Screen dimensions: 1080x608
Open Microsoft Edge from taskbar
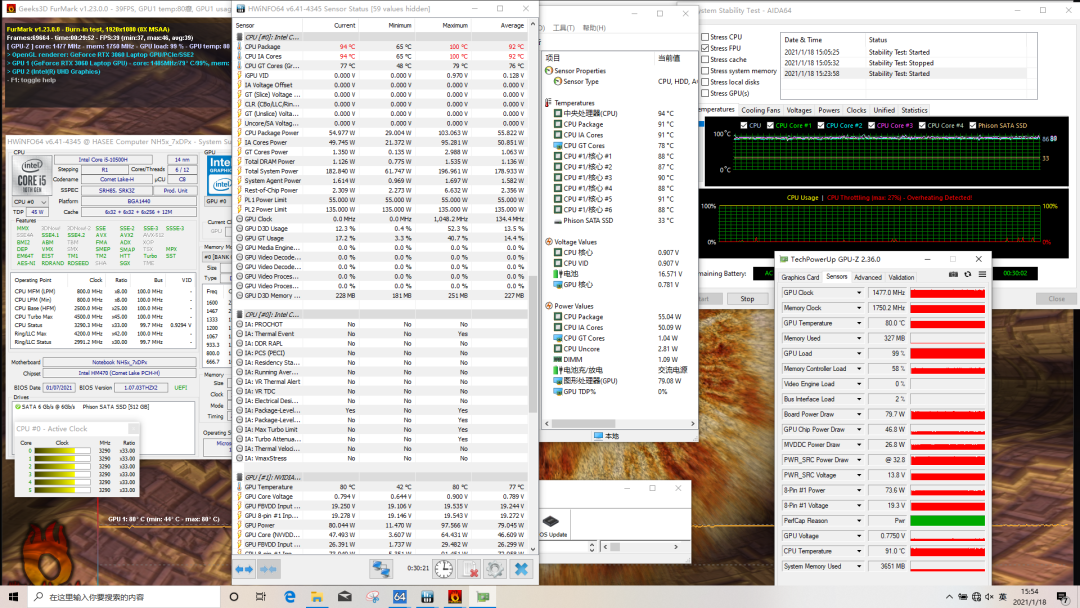click(x=290, y=597)
